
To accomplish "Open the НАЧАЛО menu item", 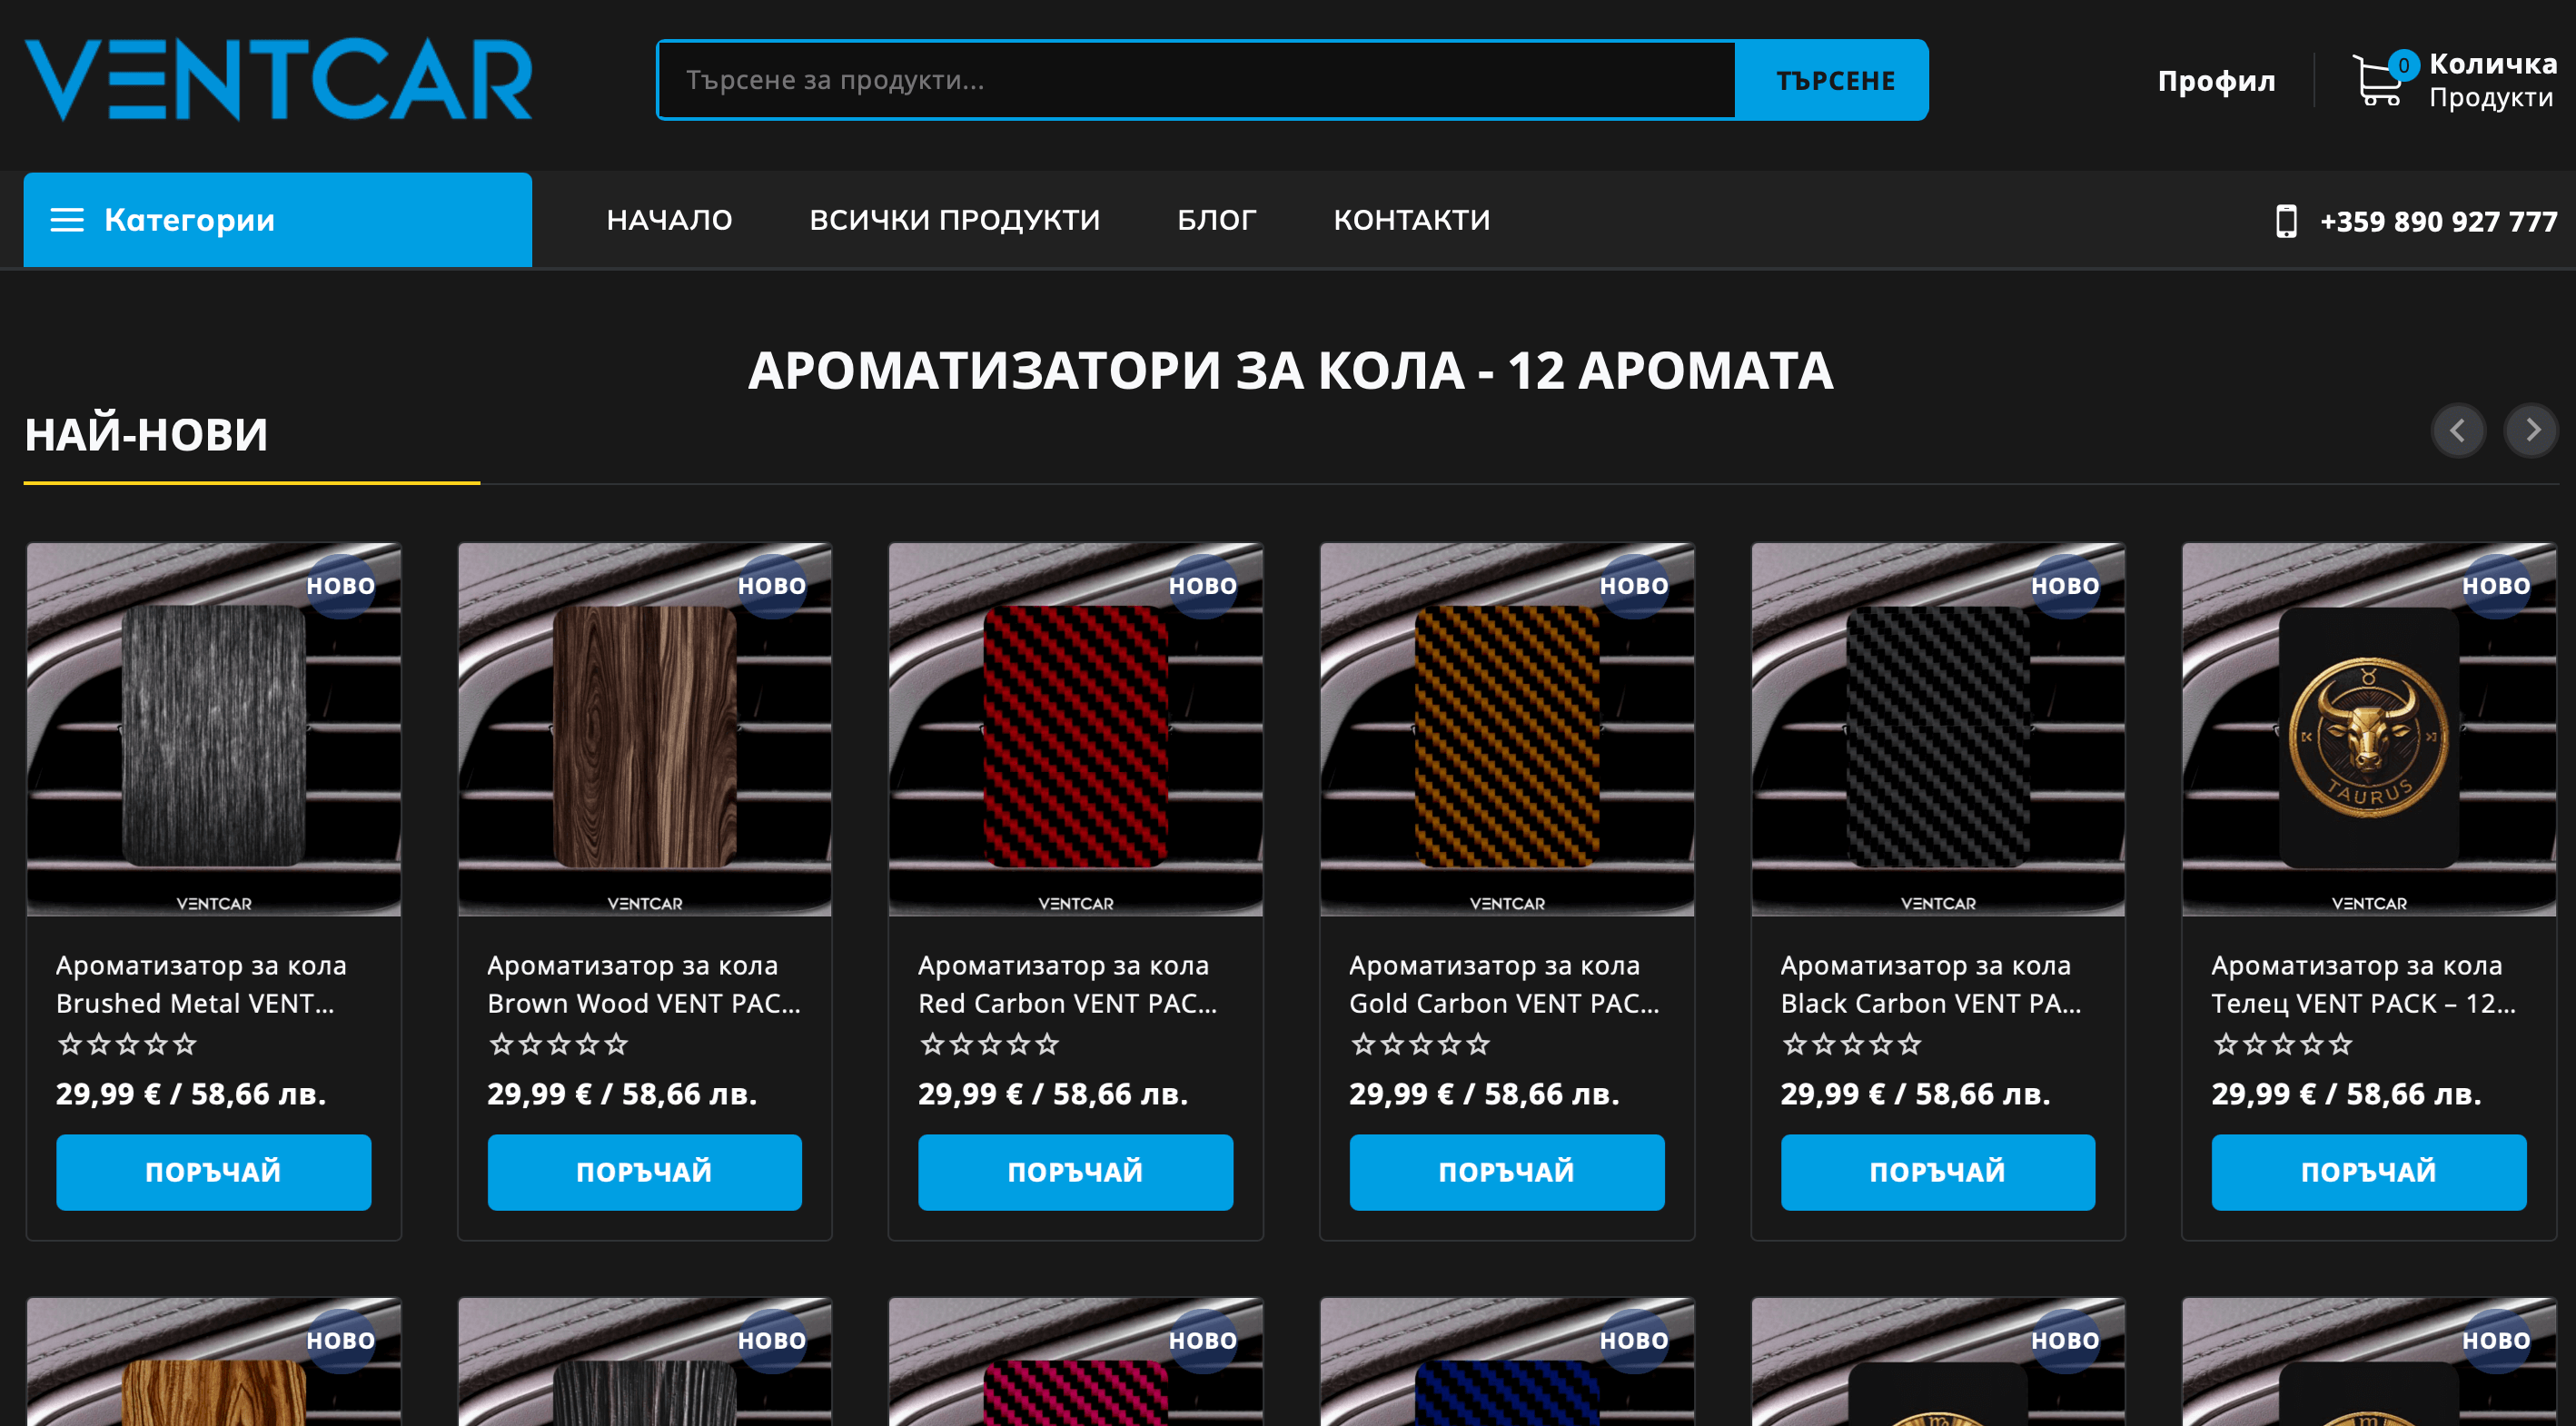I will 669,220.
